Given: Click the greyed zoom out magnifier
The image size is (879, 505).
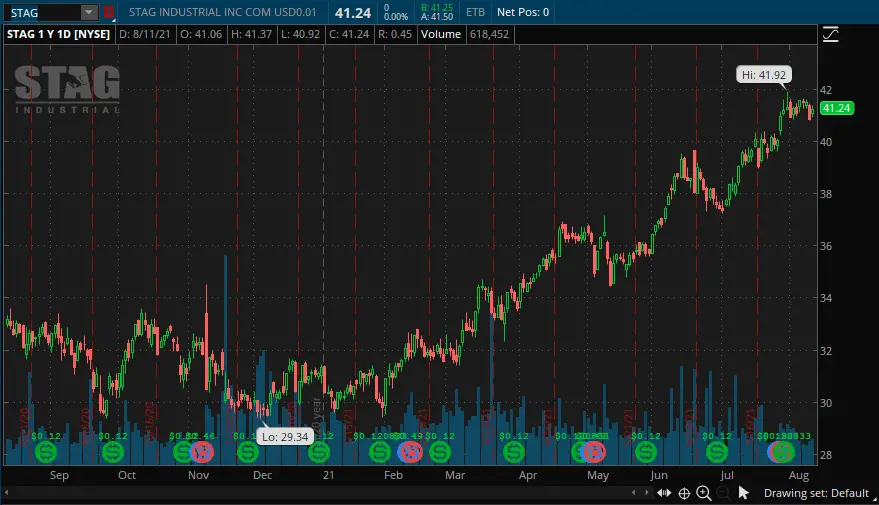Looking at the screenshot, I should point(723,493).
